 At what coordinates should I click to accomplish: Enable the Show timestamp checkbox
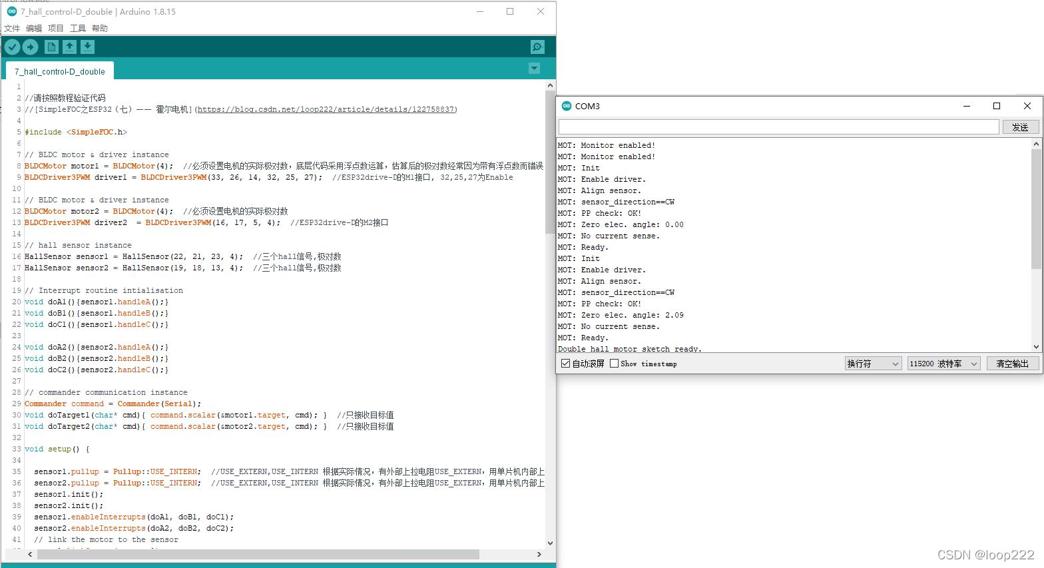click(x=614, y=364)
